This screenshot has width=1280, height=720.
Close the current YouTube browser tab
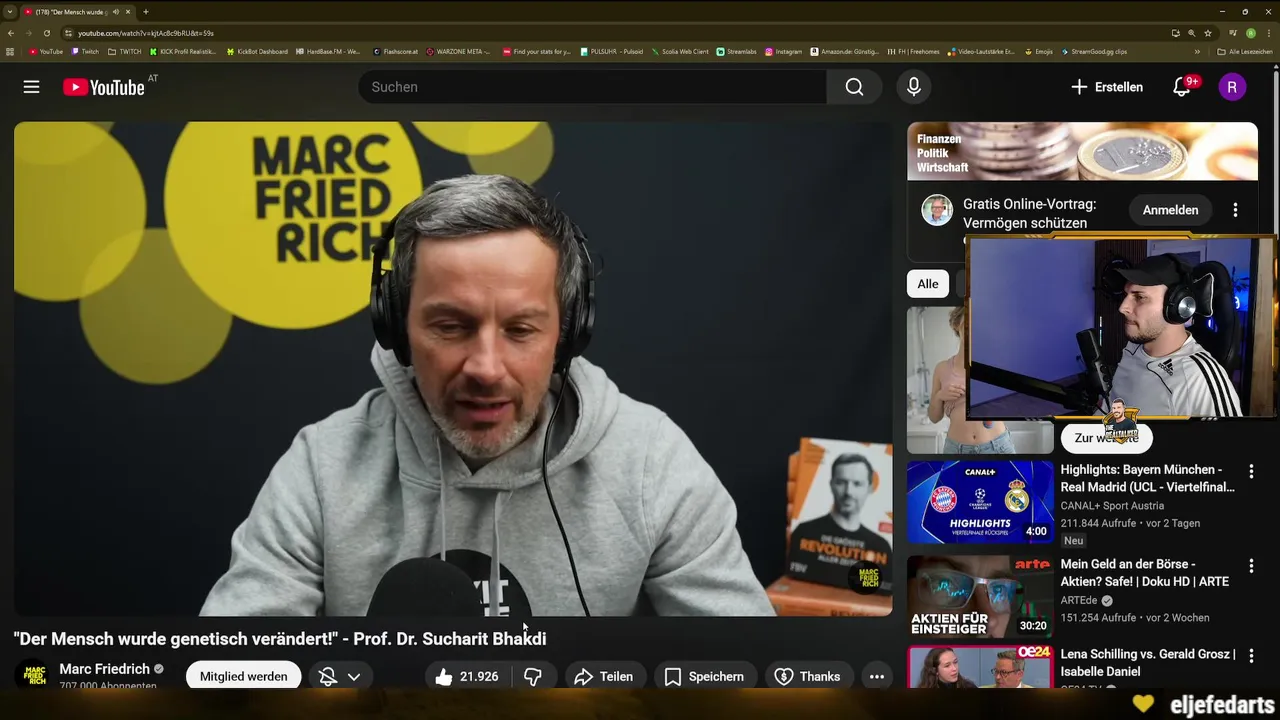pyautogui.click(x=128, y=12)
